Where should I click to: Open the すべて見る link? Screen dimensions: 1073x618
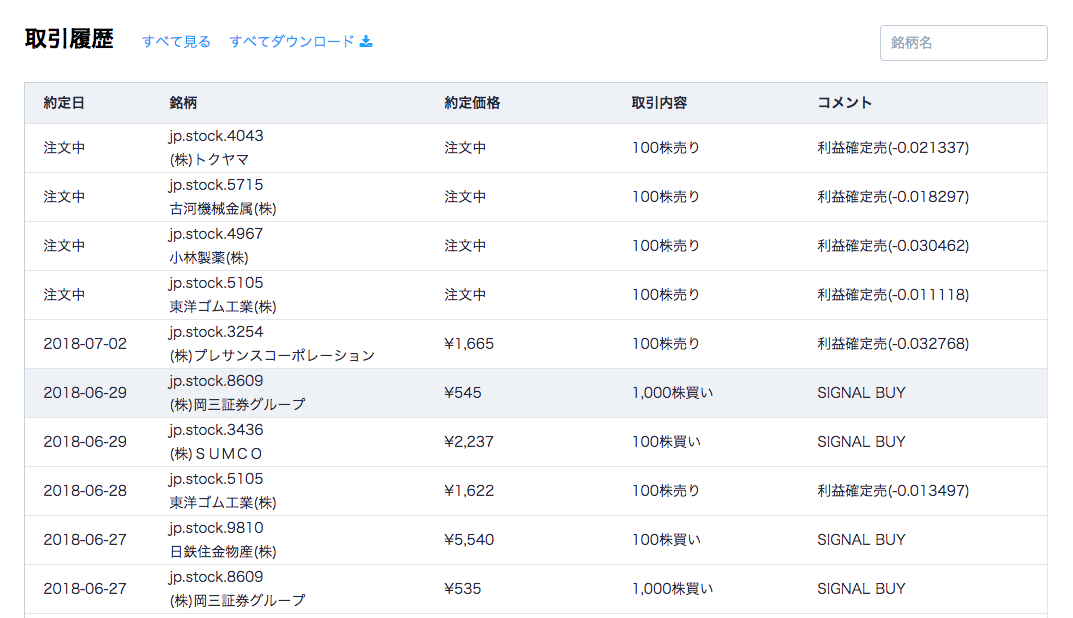[x=176, y=42]
